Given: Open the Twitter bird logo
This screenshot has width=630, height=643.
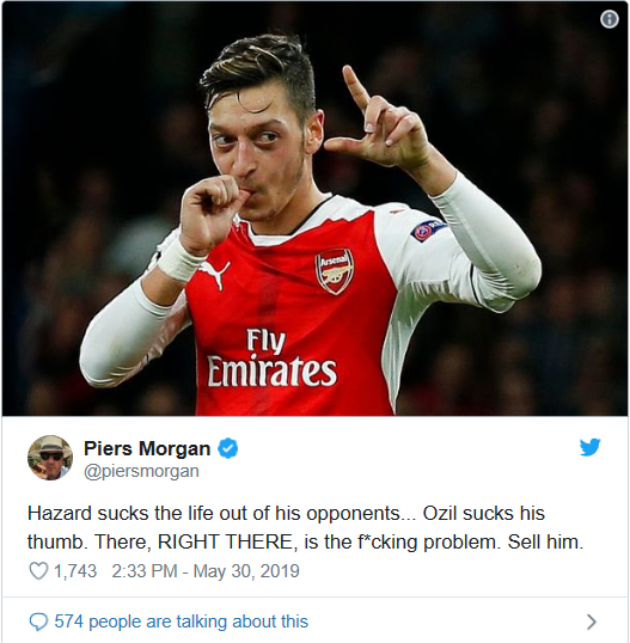Looking at the screenshot, I should 591,448.
